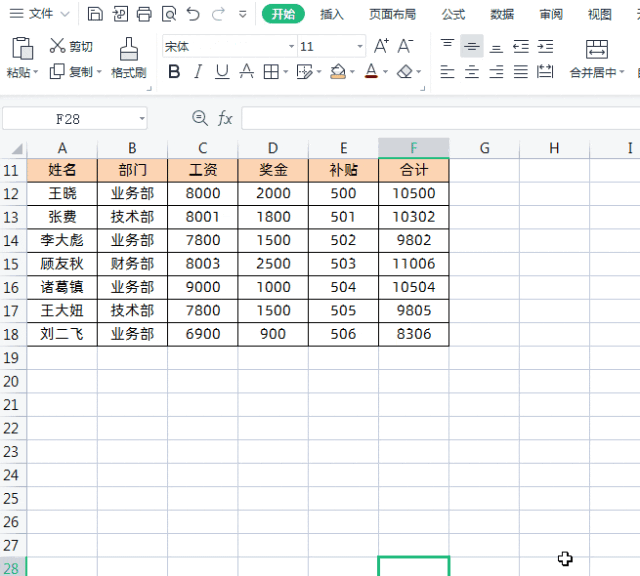Image resolution: width=640 pixels, height=576 pixels.
Task: Click the Copy (复制) button
Action: point(71,72)
